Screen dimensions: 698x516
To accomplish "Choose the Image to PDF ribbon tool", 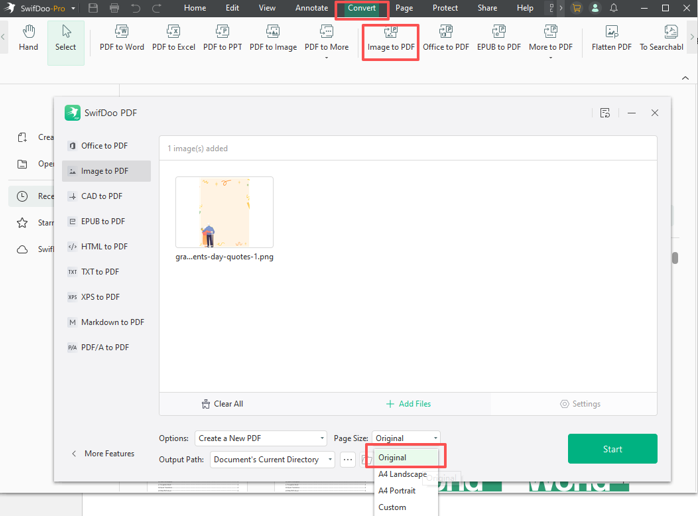I will pyautogui.click(x=390, y=38).
